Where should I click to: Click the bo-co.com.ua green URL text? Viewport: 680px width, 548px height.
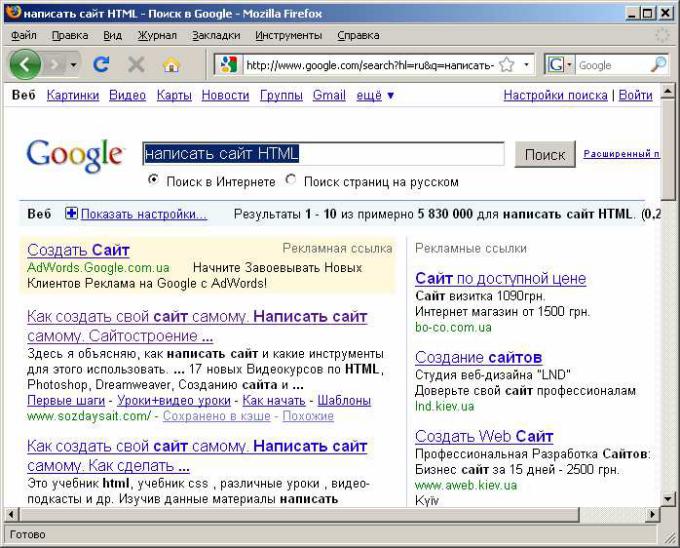(x=453, y=327)
